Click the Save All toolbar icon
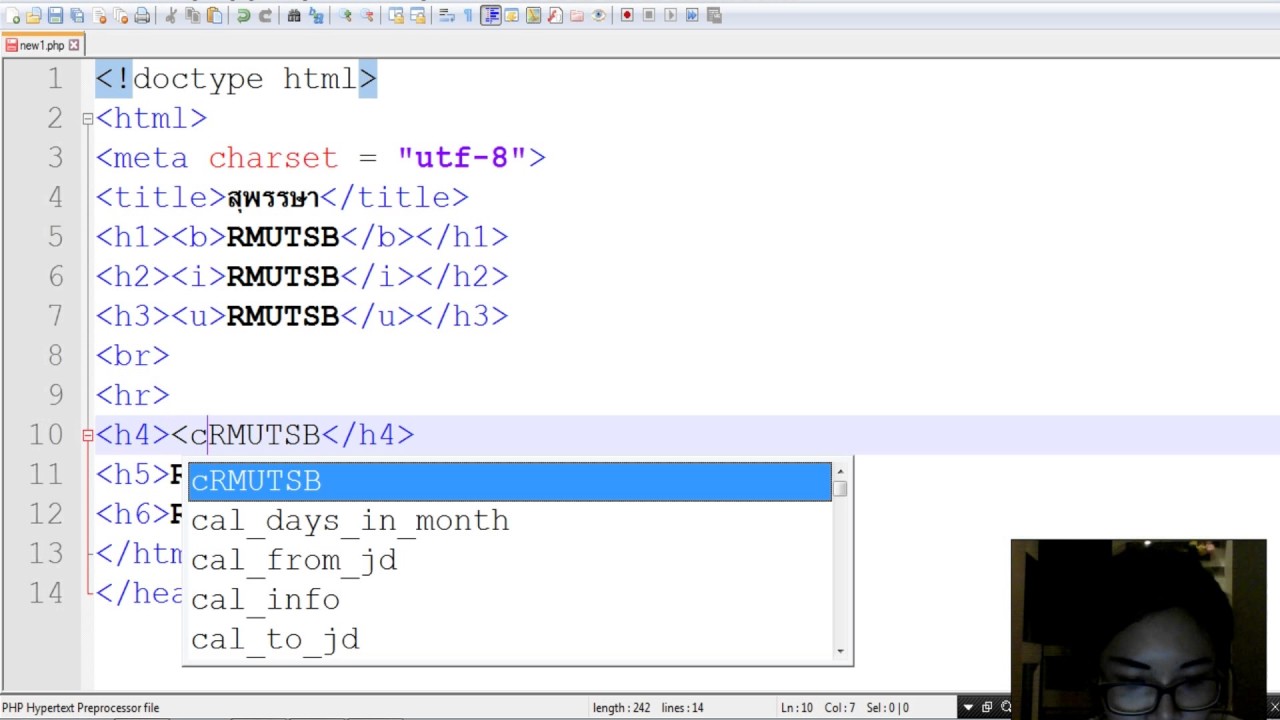This screenshot has width=1280, height=720. [77, 15]
